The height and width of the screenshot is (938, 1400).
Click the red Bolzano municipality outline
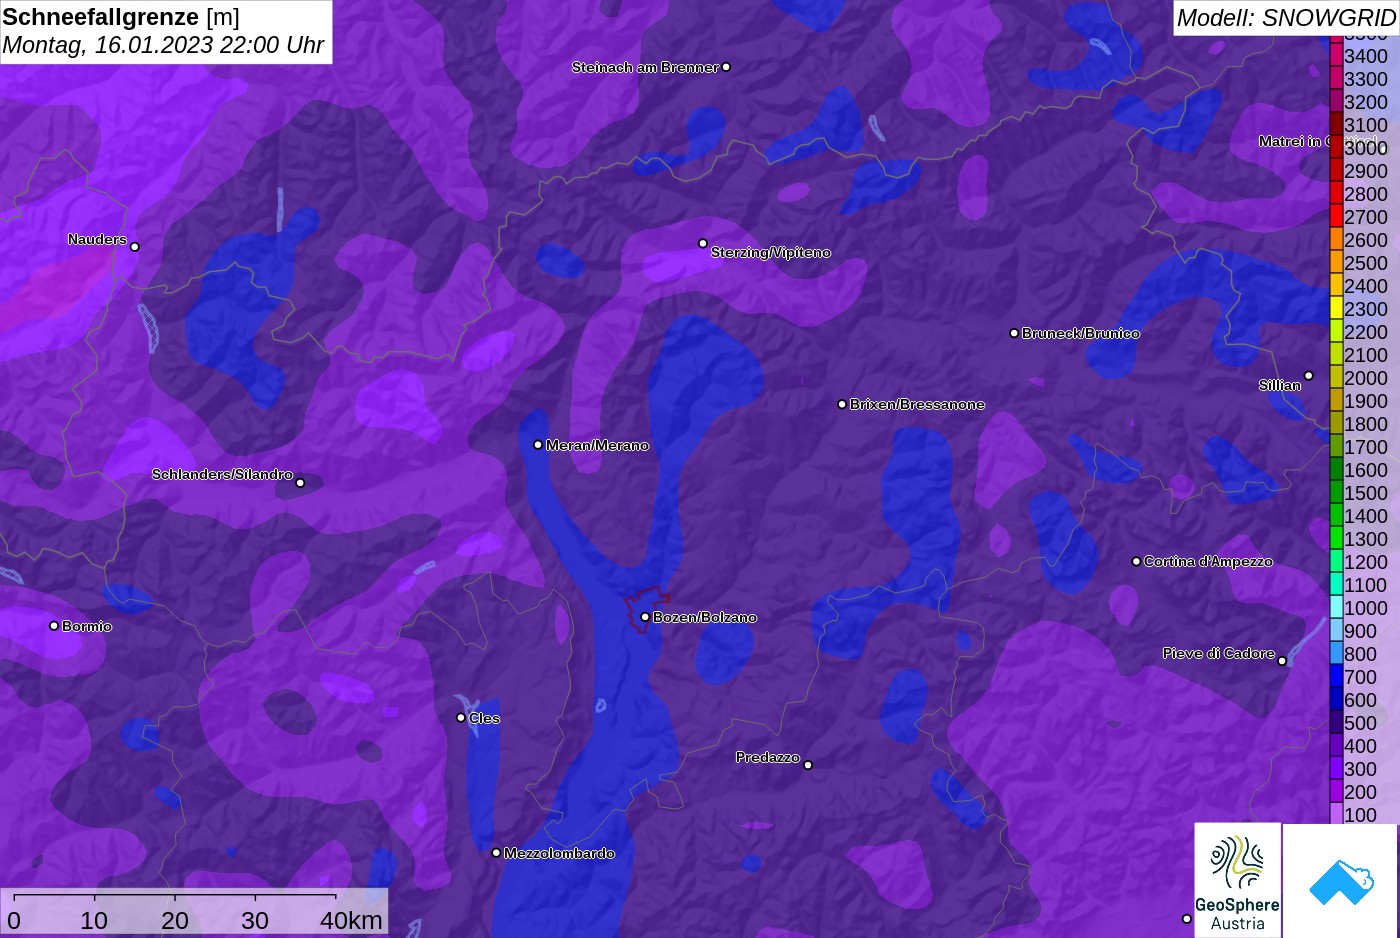pos(647,609)
